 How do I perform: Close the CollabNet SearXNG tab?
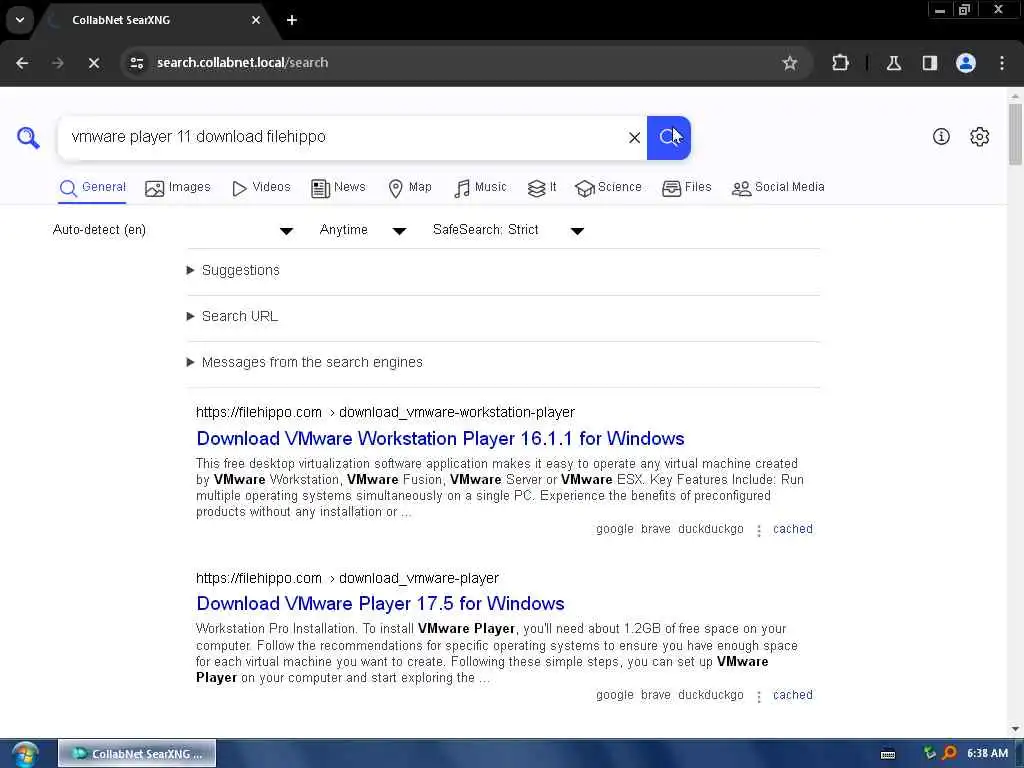[x=256, y=20]
